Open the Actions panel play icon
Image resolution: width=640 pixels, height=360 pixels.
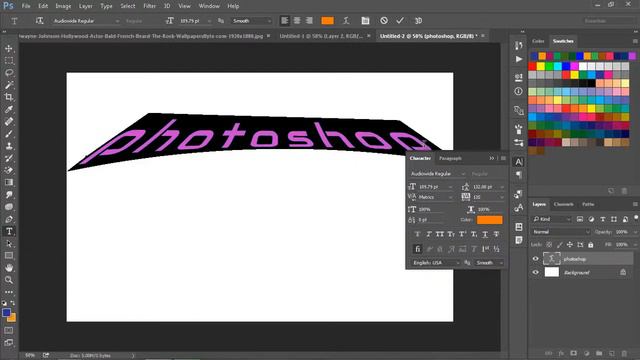click(519, 59)
